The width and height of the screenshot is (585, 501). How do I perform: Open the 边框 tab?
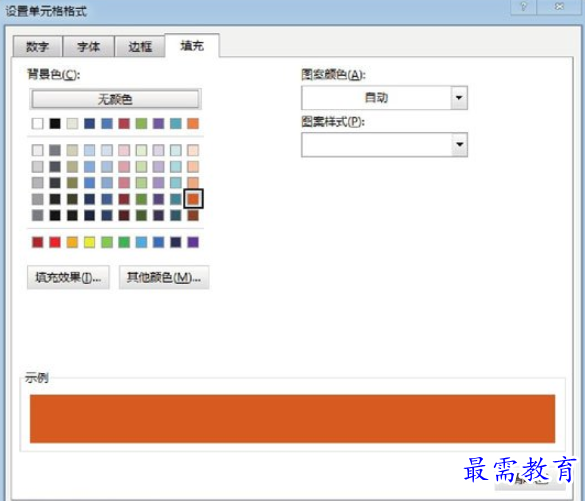(140, 47)
